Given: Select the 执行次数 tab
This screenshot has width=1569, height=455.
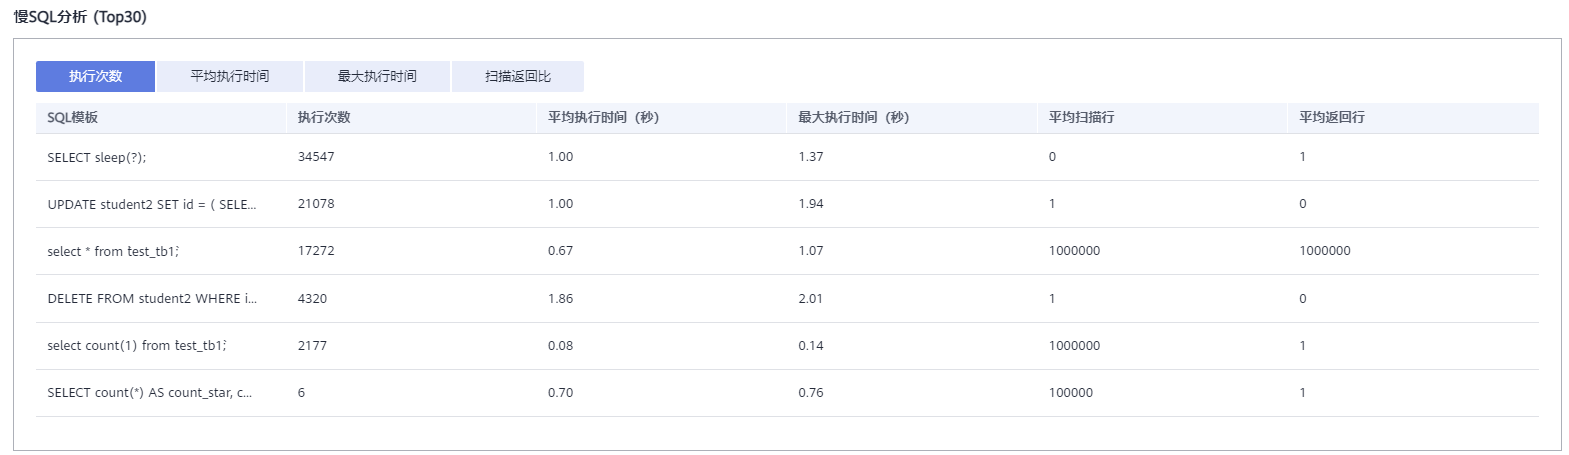Looking at the screenshot, I should click(95, 76).
